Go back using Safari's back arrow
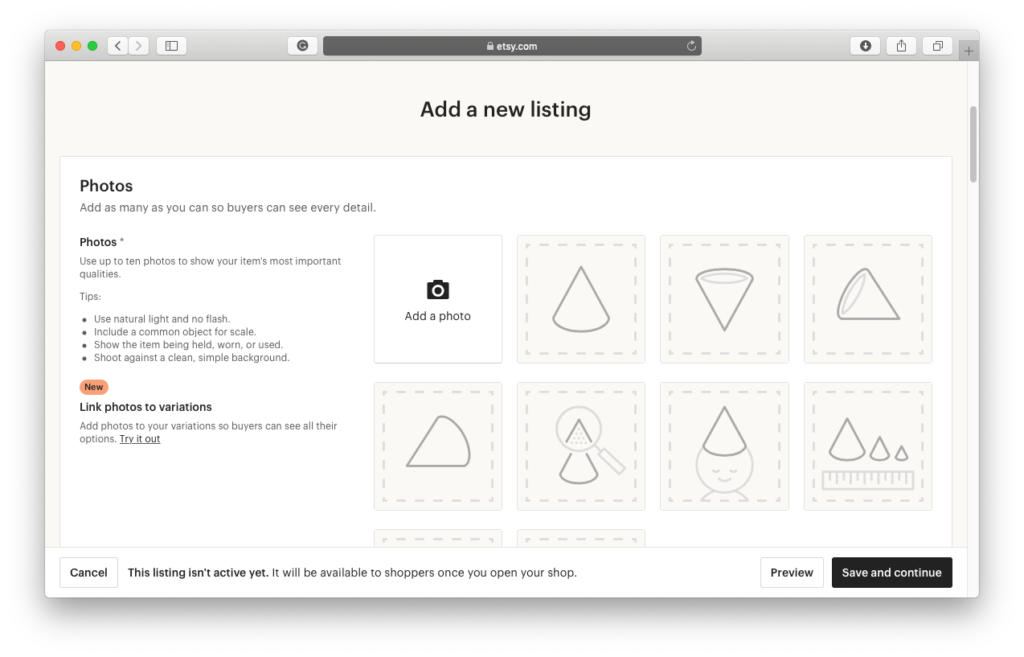 (x=118, y=46)
